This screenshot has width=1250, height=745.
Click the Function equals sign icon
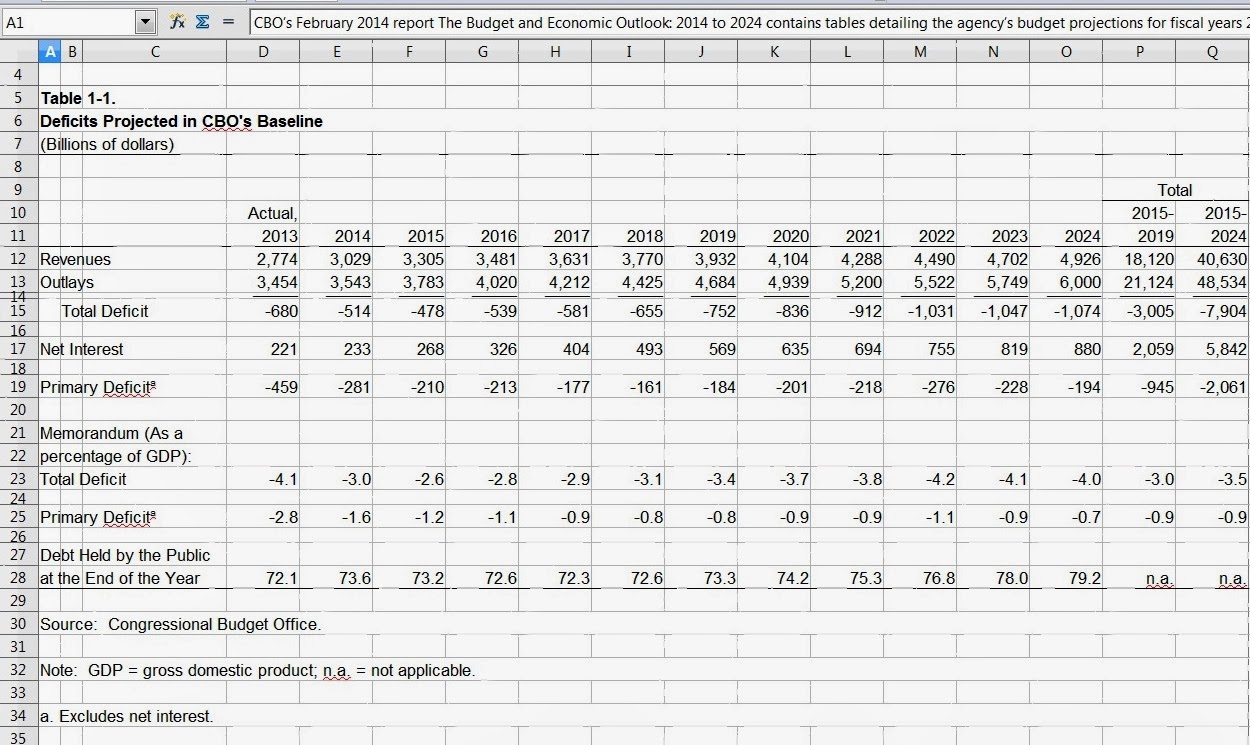[228, 21]
